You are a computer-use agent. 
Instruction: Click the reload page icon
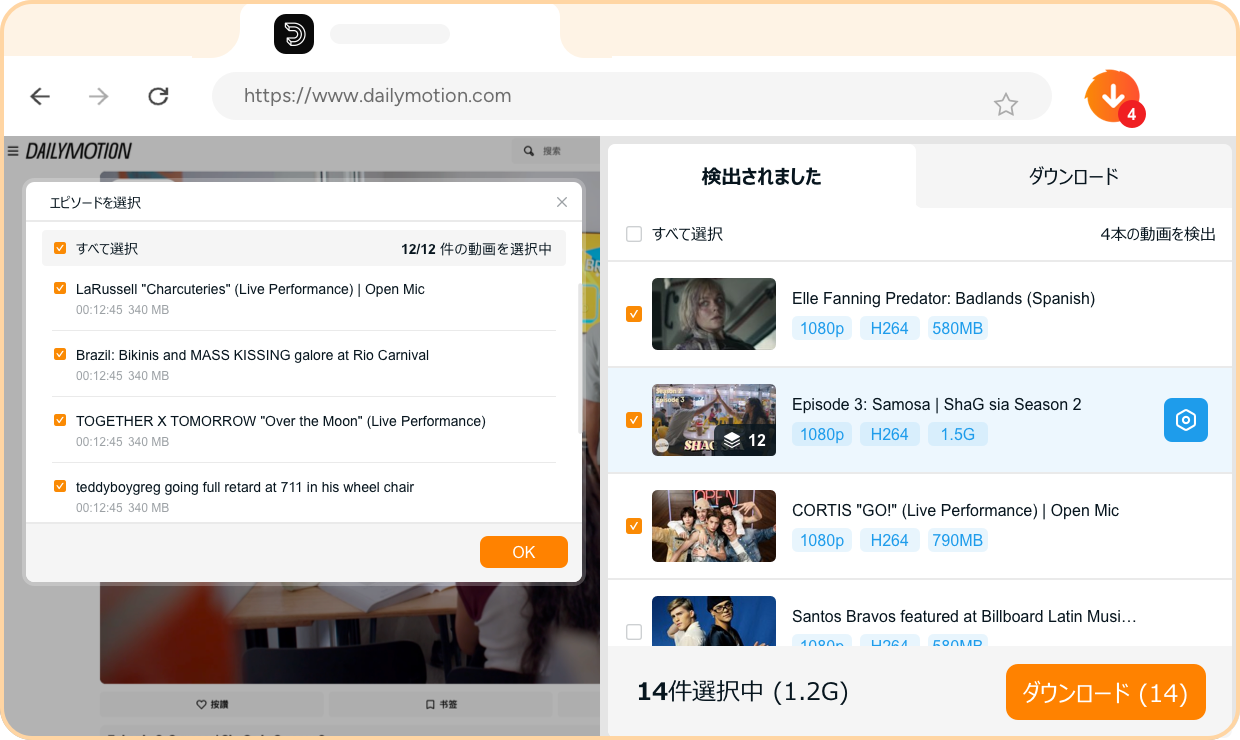pos(158,96)
